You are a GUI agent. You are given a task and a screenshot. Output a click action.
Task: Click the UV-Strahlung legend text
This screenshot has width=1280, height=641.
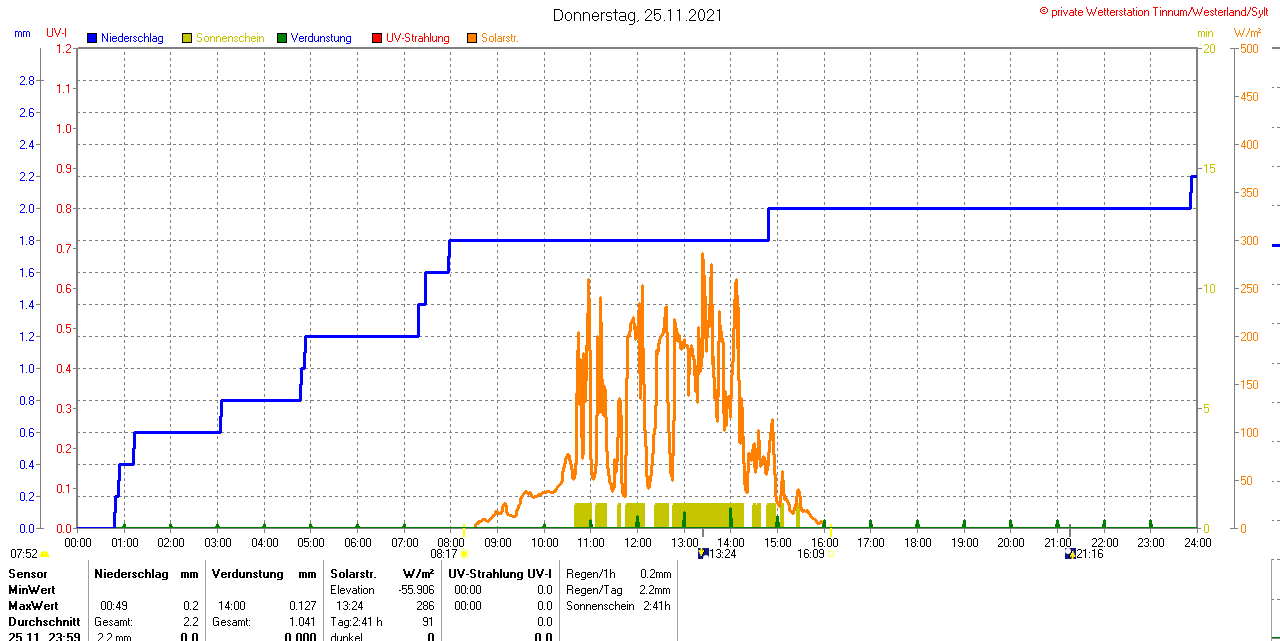(418, 38)
